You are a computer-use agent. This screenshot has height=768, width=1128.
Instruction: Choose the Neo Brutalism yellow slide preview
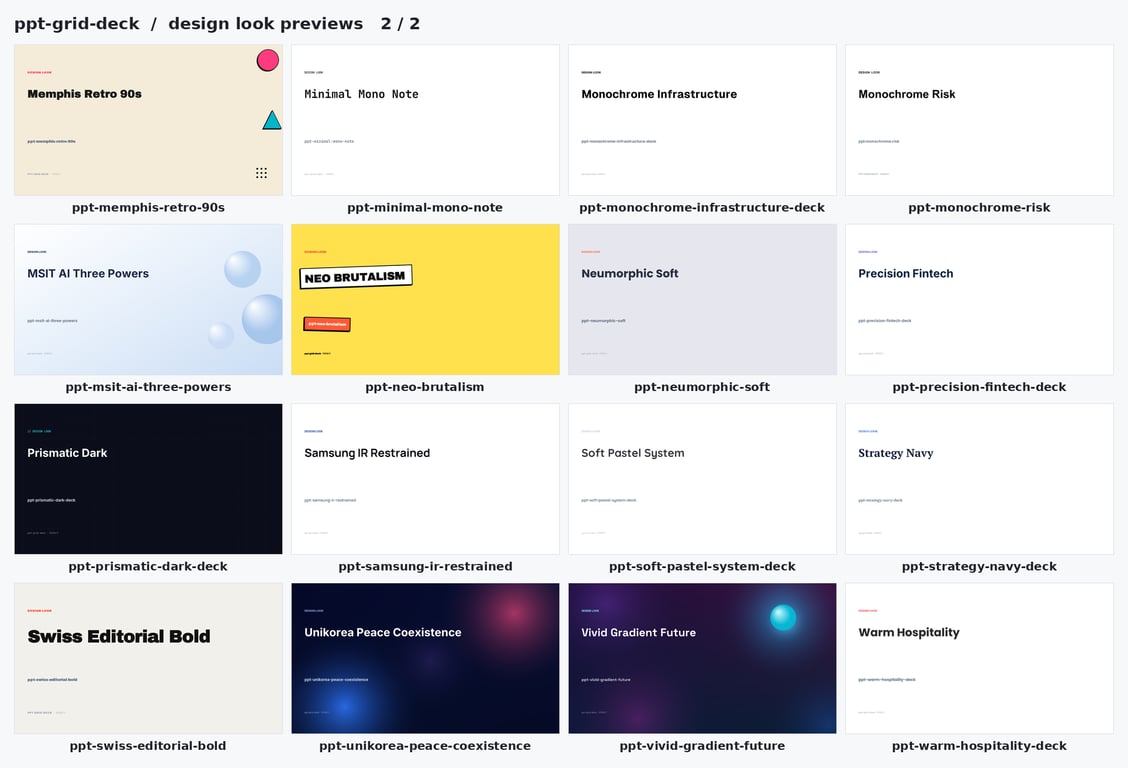425,299
